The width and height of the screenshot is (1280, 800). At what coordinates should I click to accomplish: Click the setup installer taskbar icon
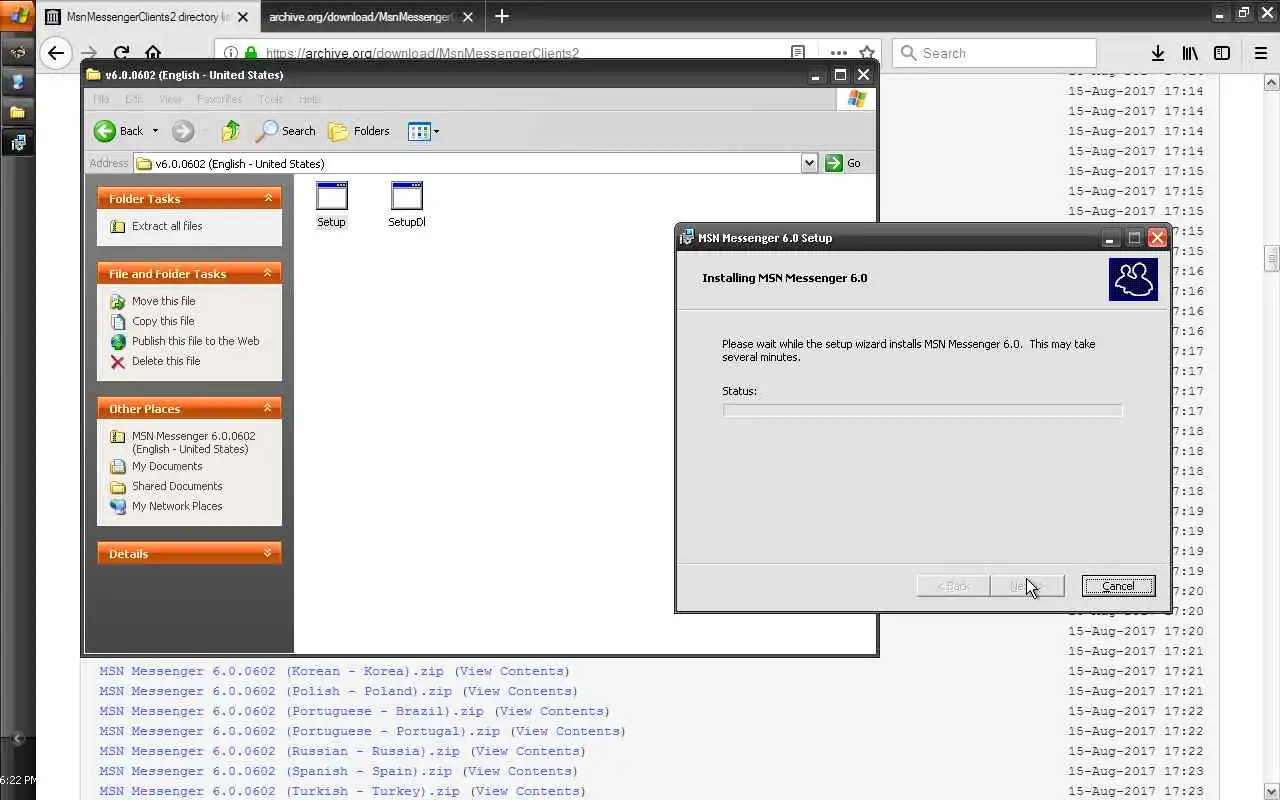coord(17,143)
